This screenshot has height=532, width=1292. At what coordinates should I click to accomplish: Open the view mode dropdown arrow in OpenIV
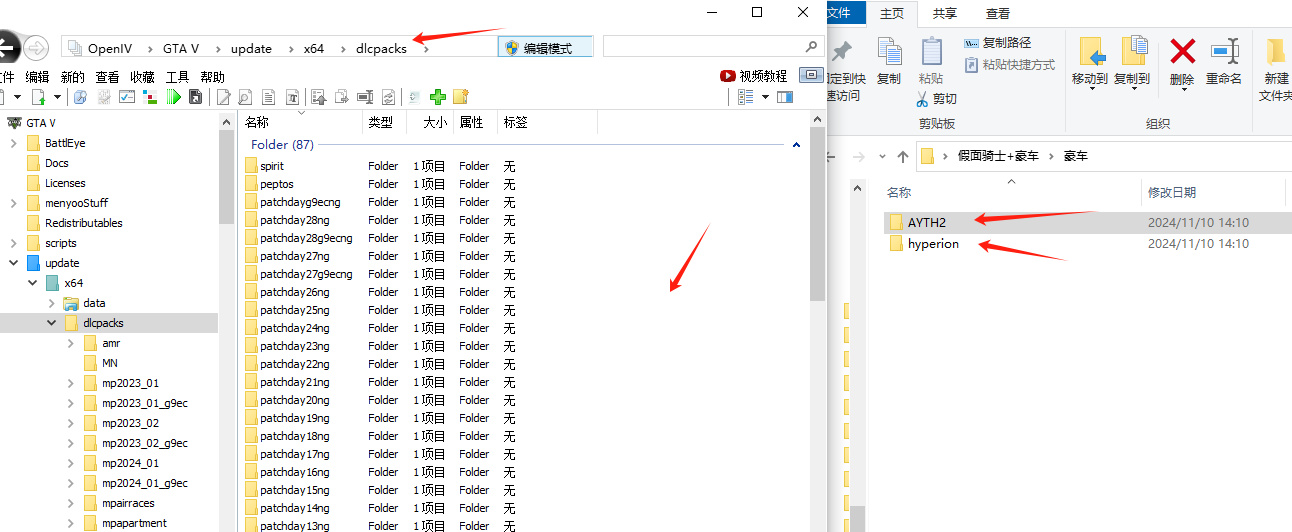[765, 97]
